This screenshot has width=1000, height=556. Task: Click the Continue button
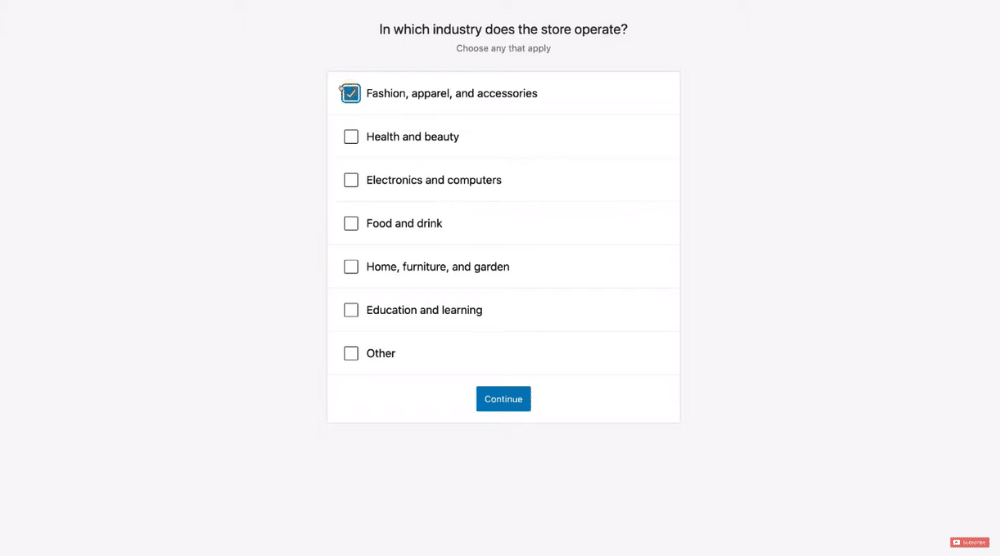pyautogui.click(x=503, y=399)
